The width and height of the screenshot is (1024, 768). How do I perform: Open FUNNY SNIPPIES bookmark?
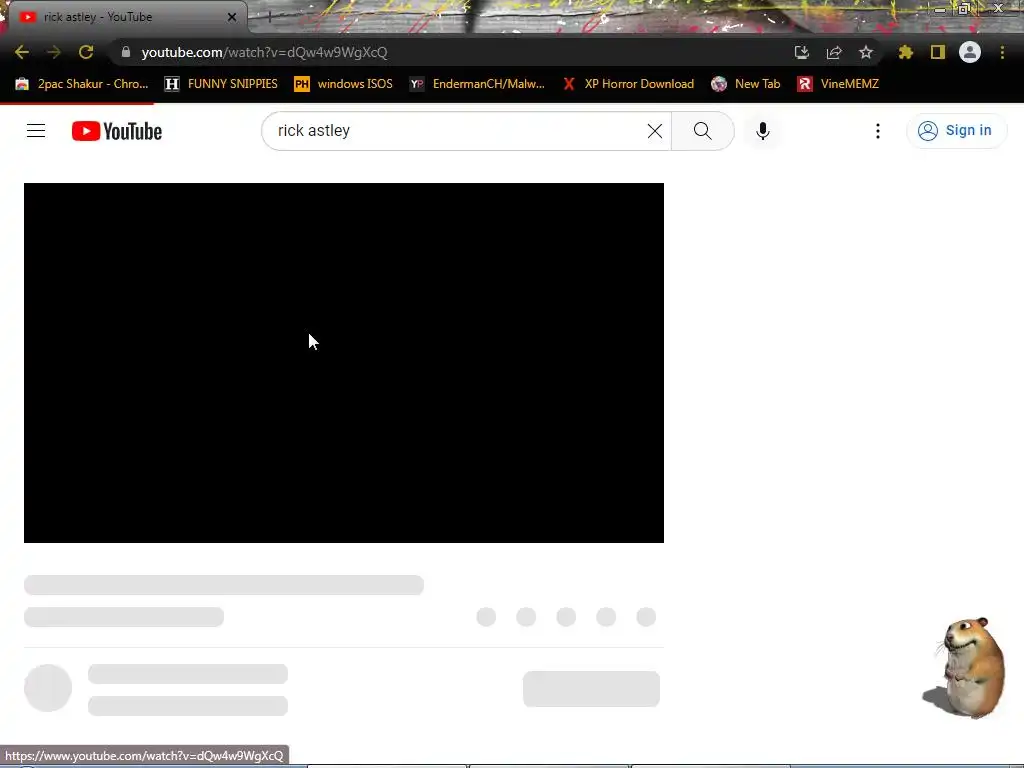coord(221,84)
